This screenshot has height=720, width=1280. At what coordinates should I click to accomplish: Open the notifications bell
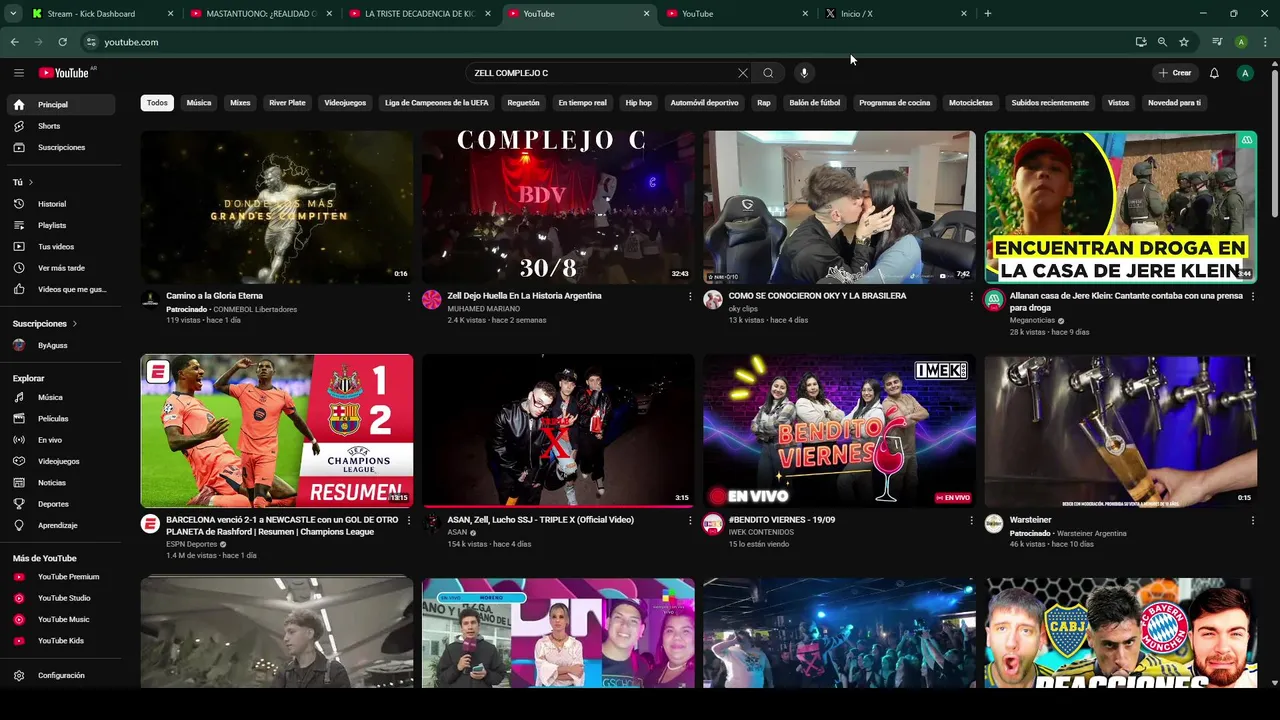click(x=1214, y=73)
